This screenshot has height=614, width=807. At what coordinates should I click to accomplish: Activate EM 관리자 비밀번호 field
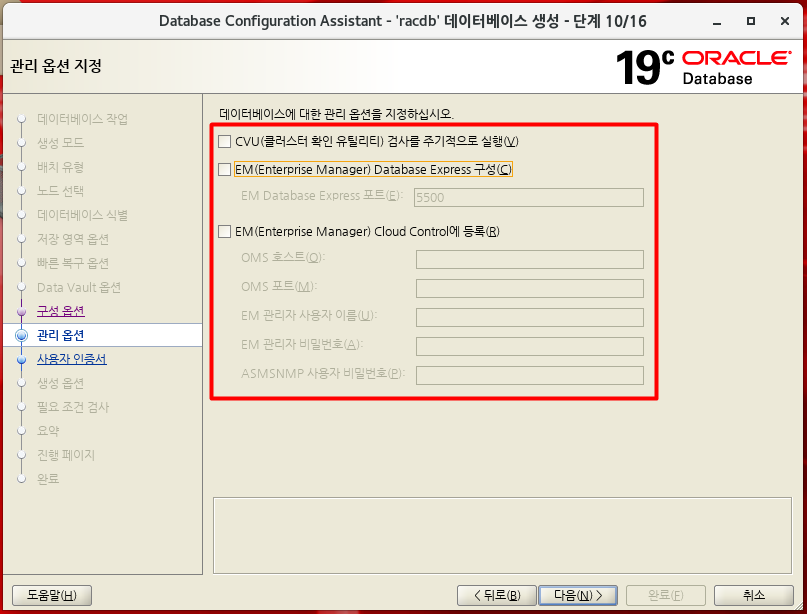[x=530, y=346]
